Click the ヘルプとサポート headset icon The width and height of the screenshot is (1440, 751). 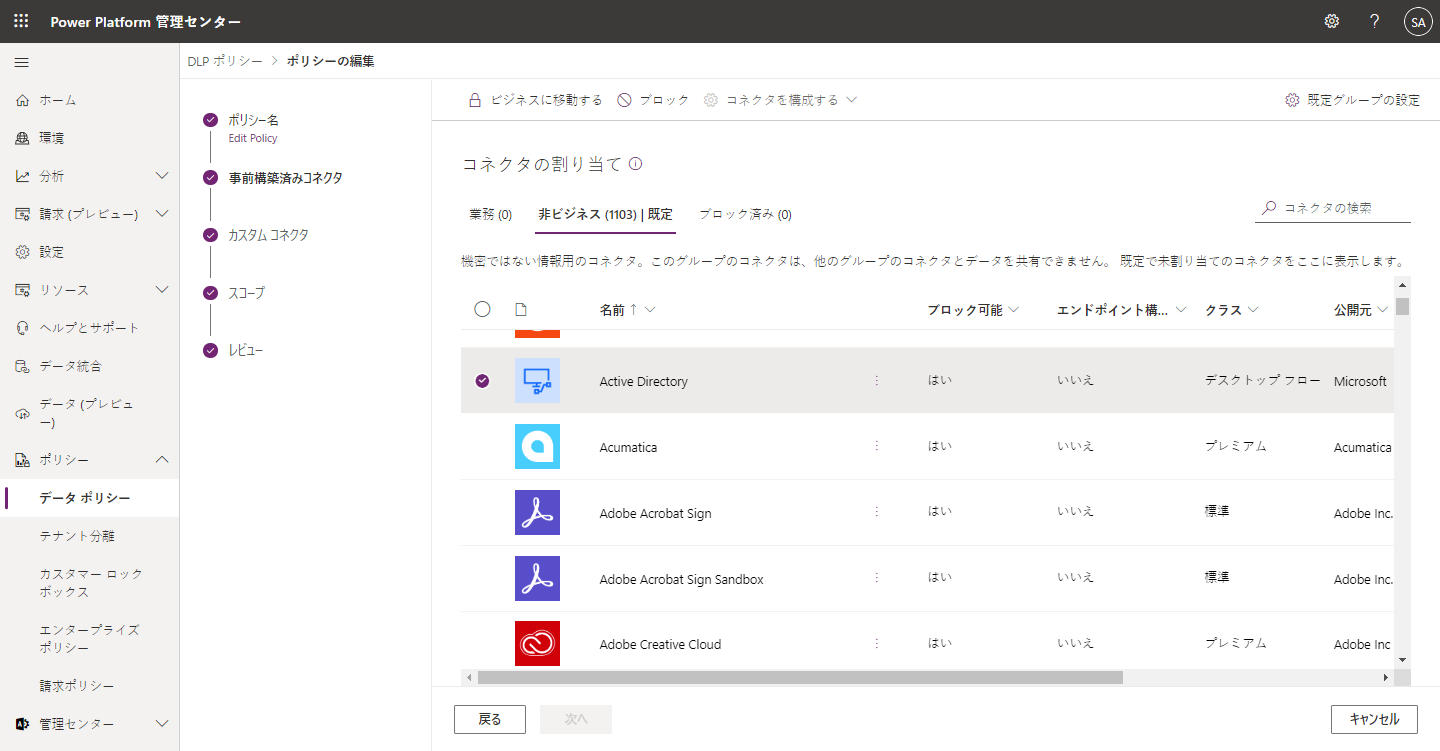(22, 328)
